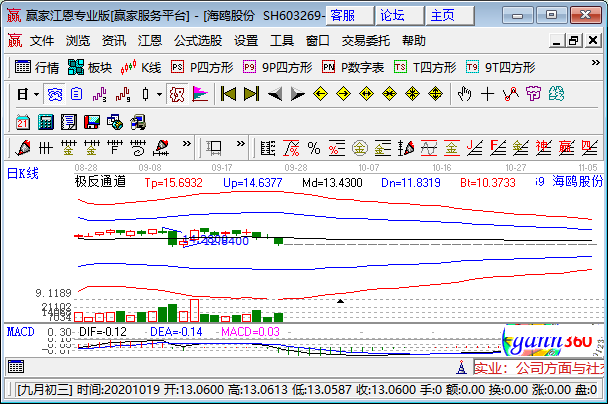Click the red F angle-lines icon
The width and height of the screenshot is (608, 404).
pyautogui.click(x=498, y=148)
